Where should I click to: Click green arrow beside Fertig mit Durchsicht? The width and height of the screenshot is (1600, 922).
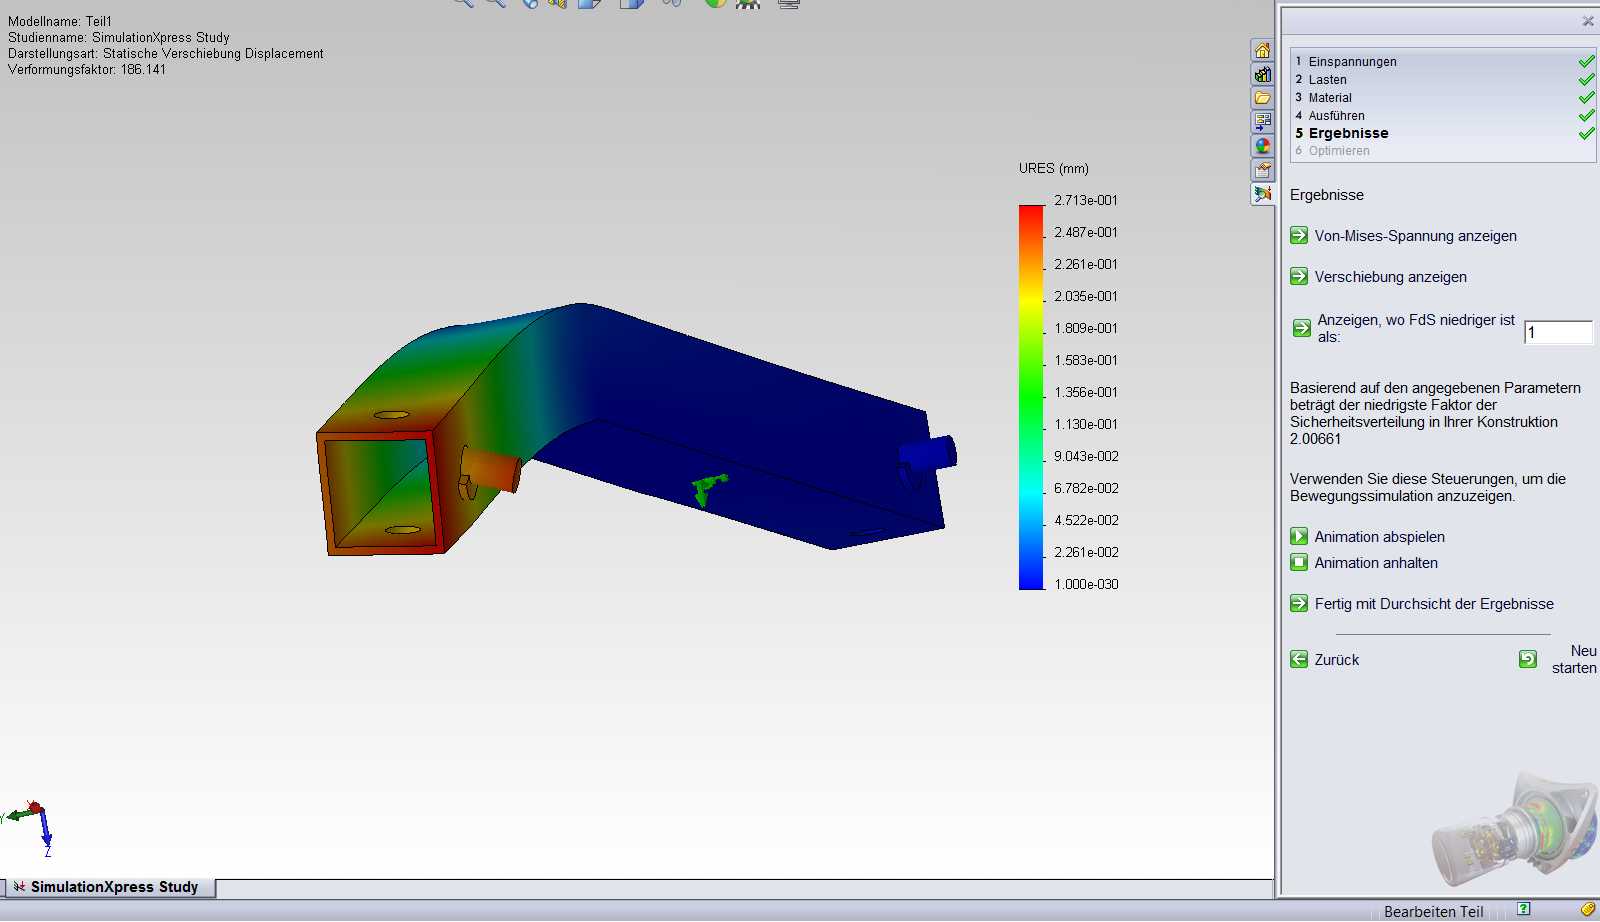[x=1299, y=603]
